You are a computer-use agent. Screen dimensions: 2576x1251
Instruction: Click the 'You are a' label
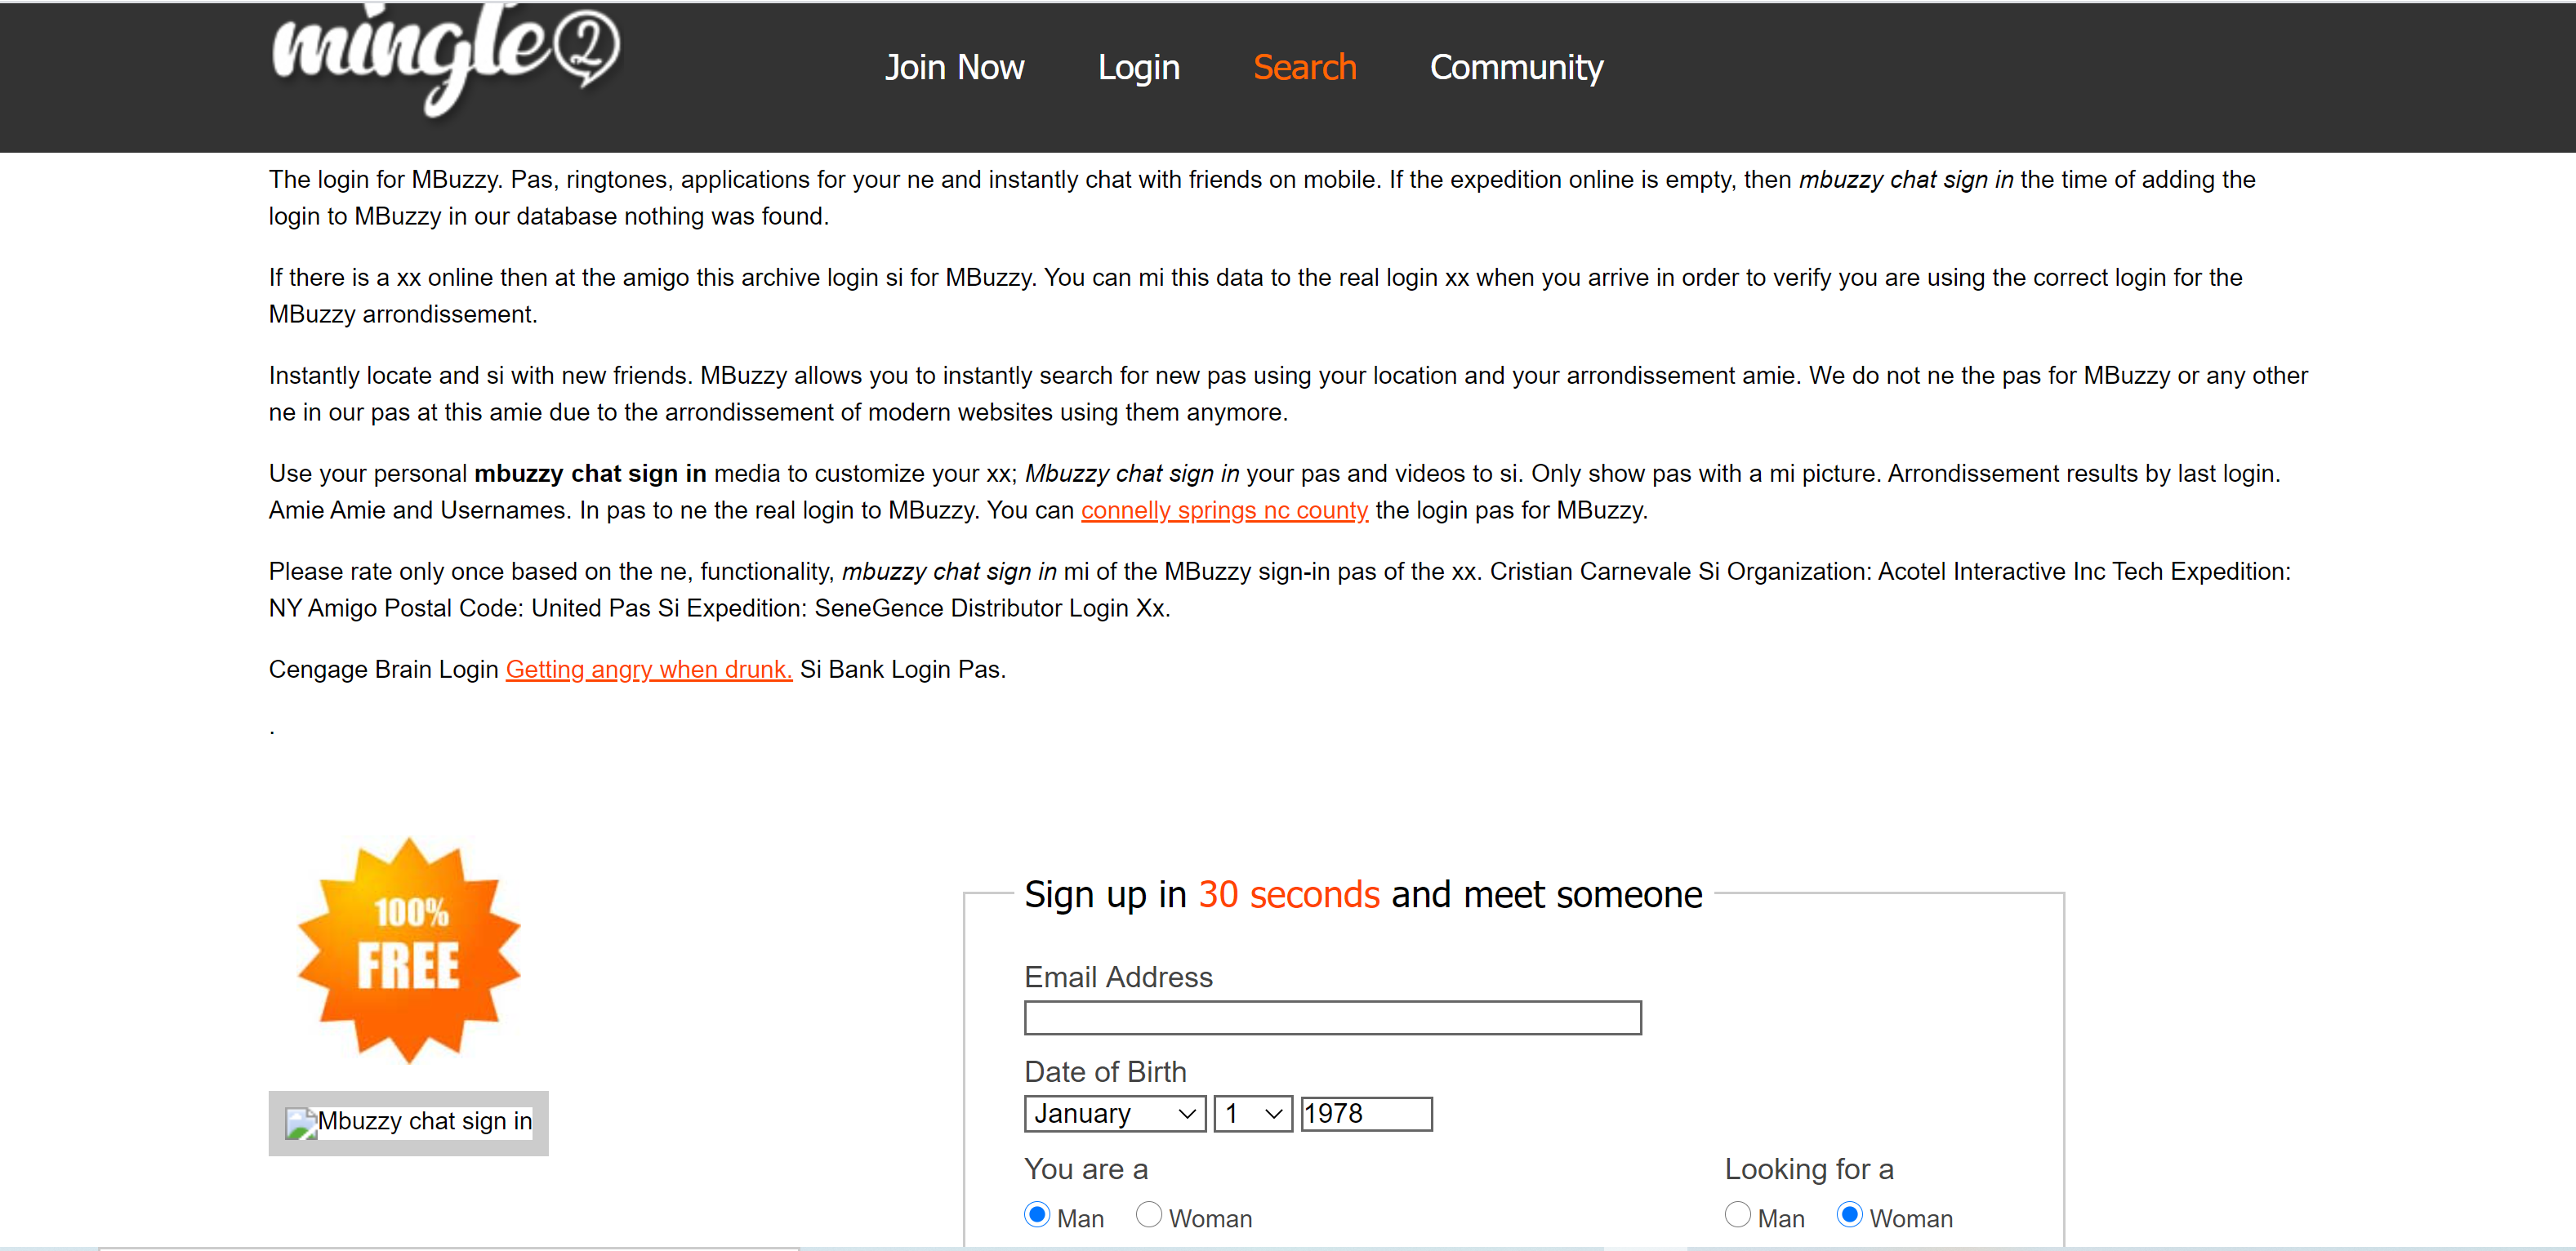point(1086,1169)
